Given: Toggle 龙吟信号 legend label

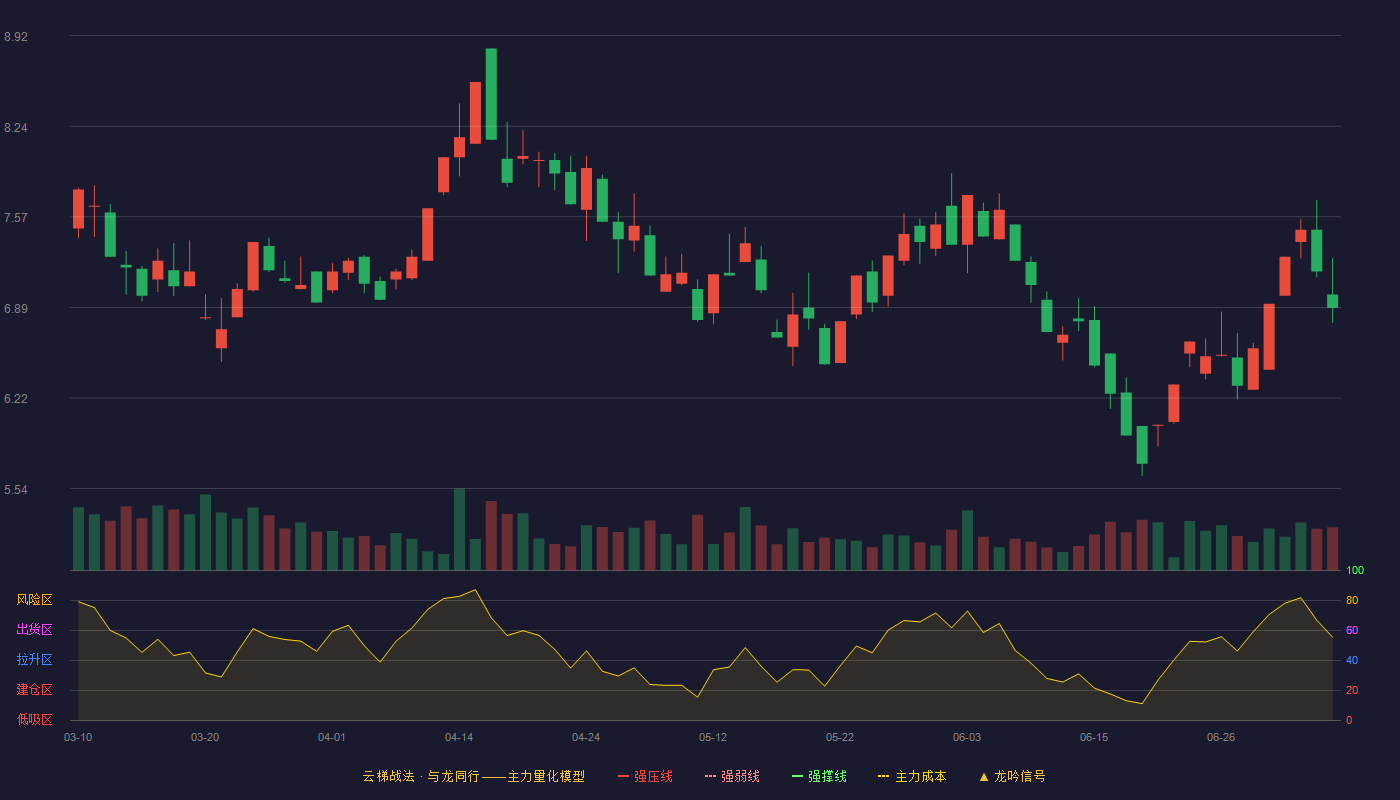Looking at the screenshot, I should [1020, 776].
